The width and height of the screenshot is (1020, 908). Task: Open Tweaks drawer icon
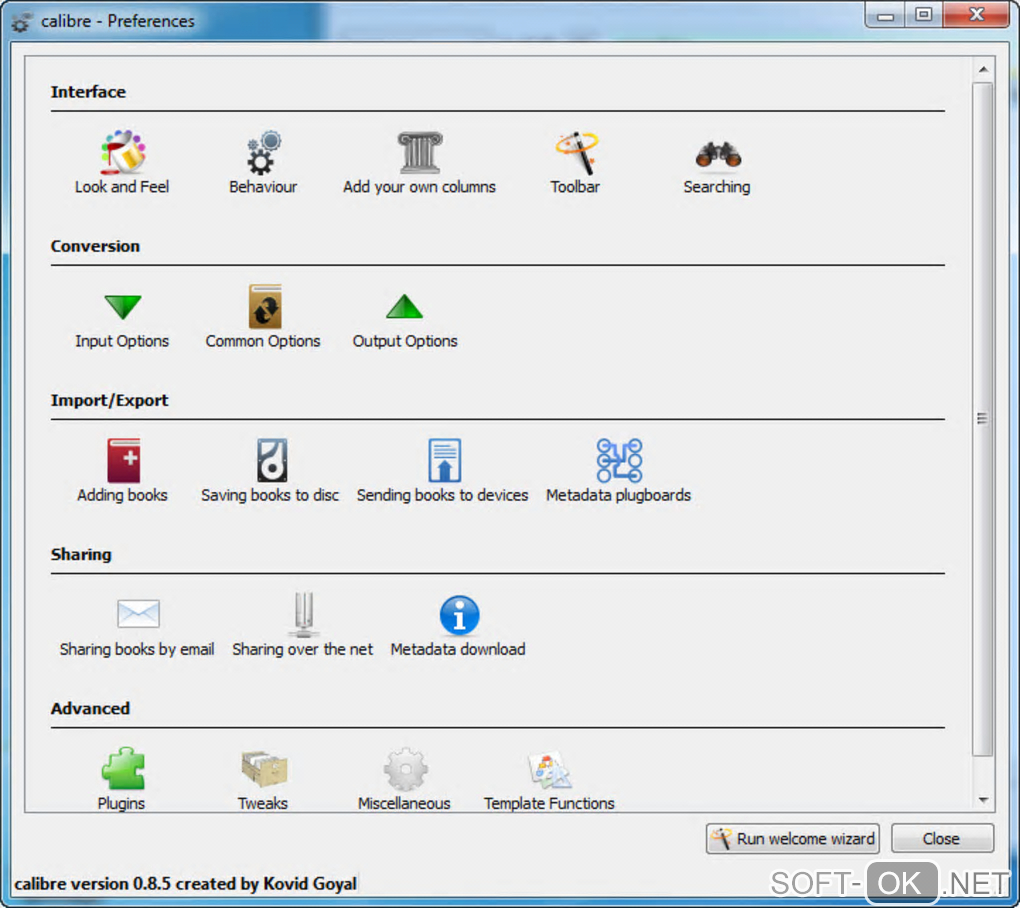click(263, 768)
